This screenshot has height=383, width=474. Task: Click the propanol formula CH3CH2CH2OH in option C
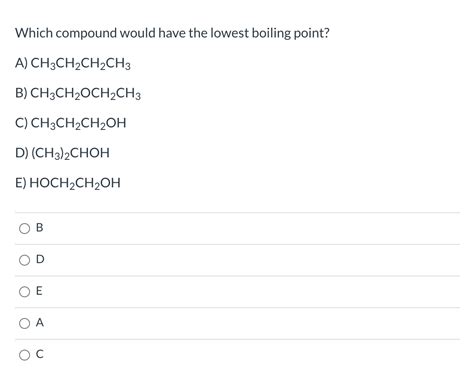click(78, 123)
